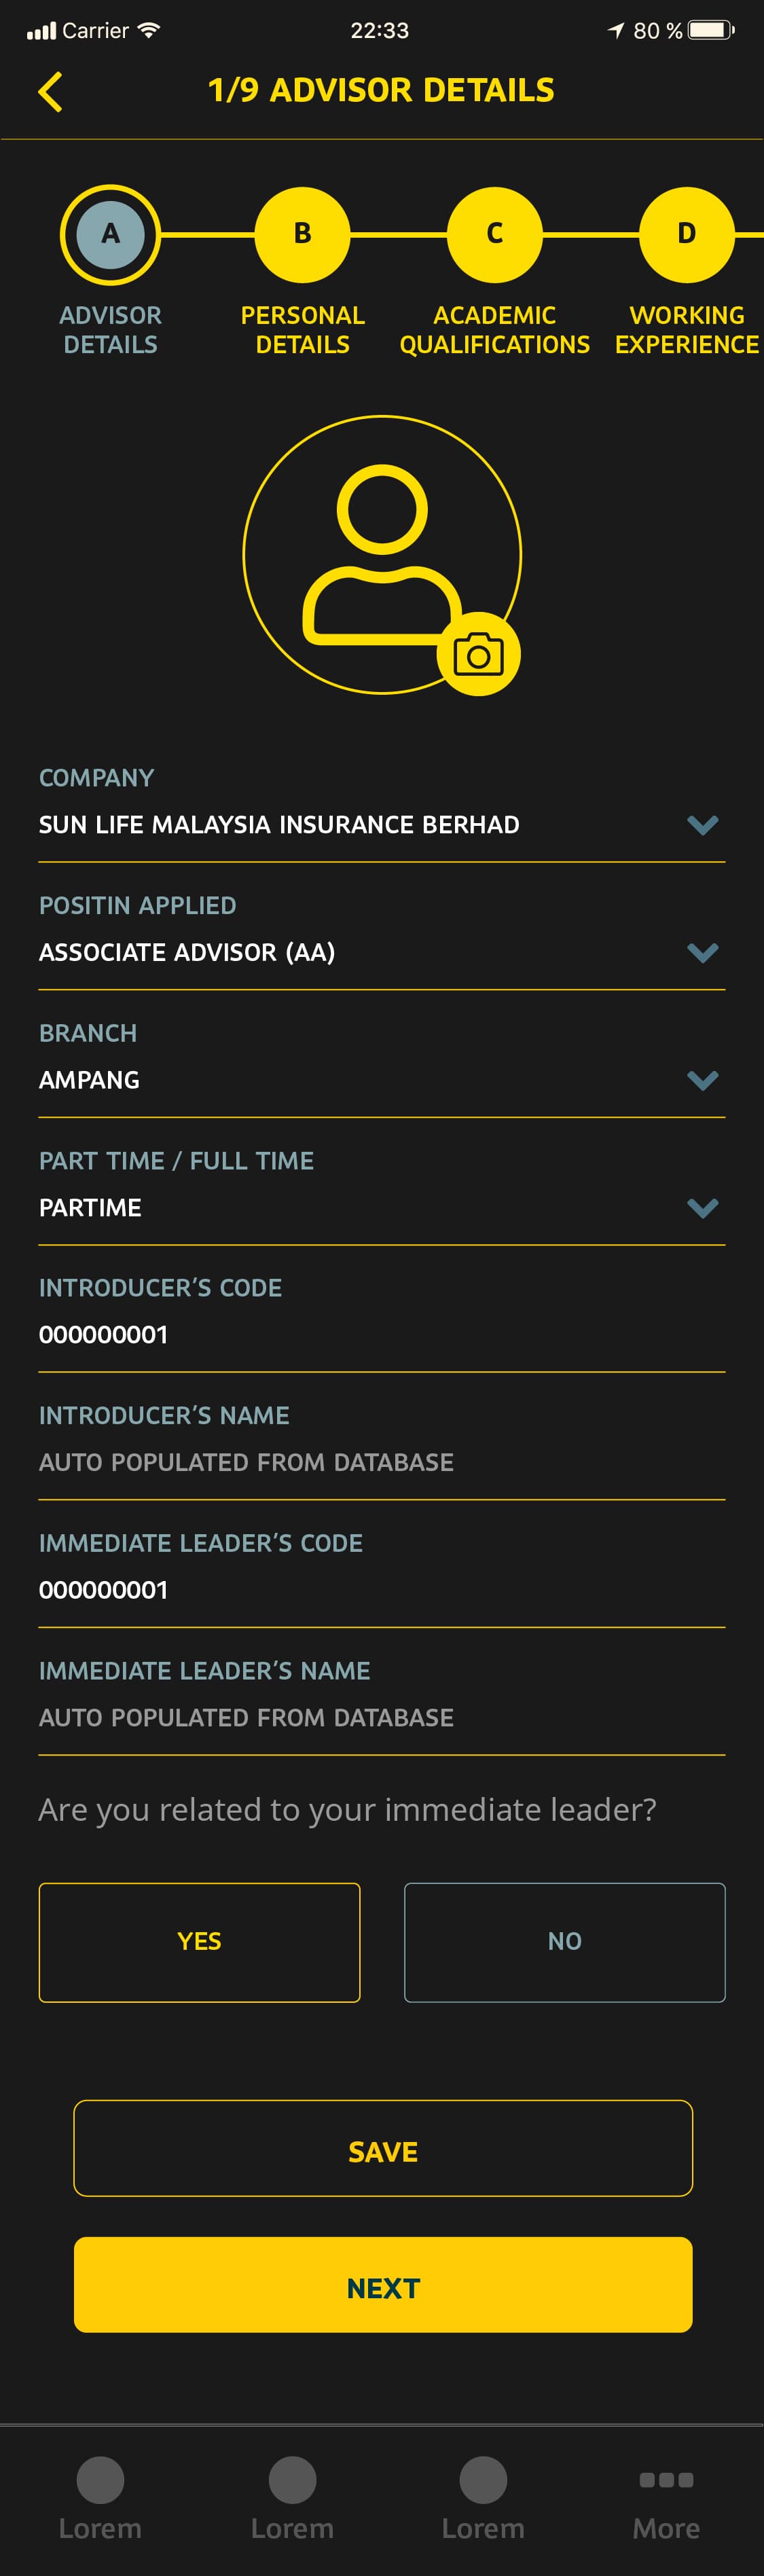Open the More menu icon
764x2576 pixels.
[666, 2479]
